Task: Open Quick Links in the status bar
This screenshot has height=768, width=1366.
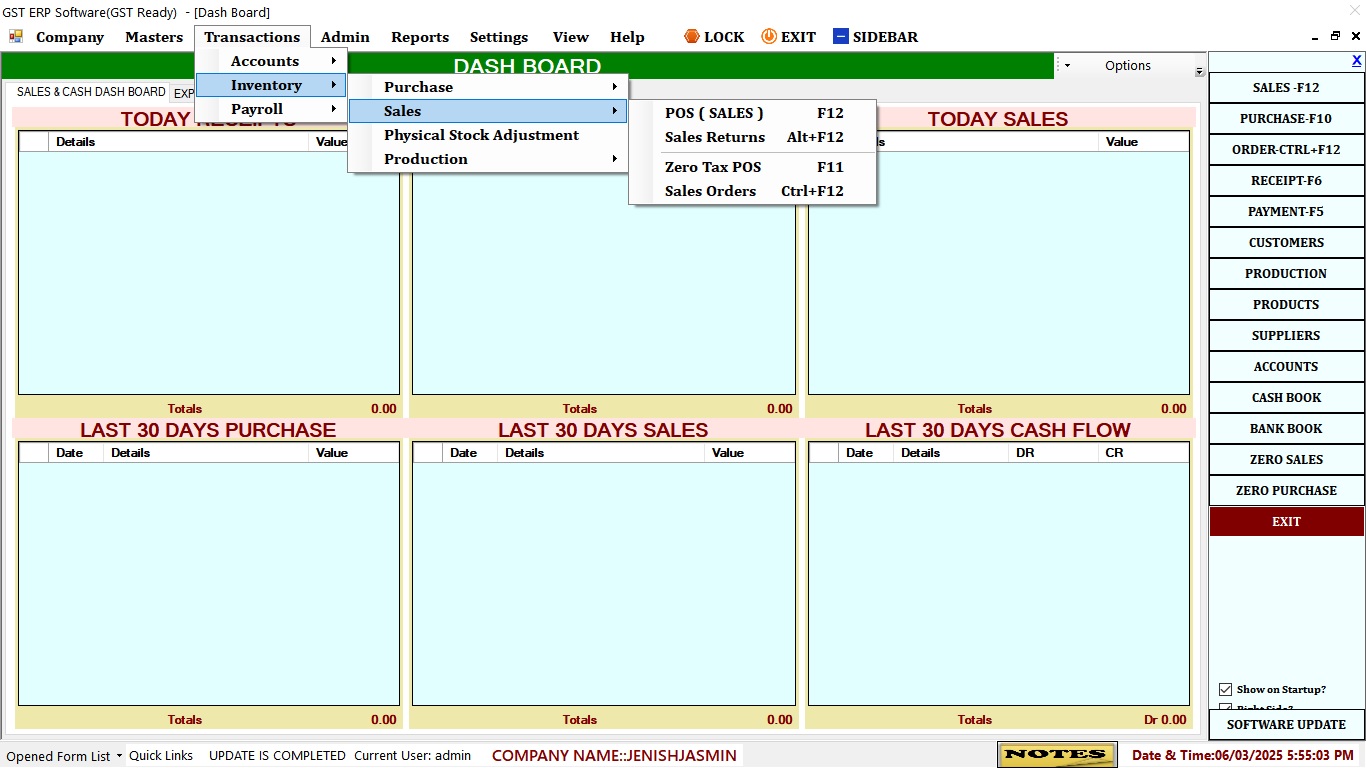Action: 160,756
